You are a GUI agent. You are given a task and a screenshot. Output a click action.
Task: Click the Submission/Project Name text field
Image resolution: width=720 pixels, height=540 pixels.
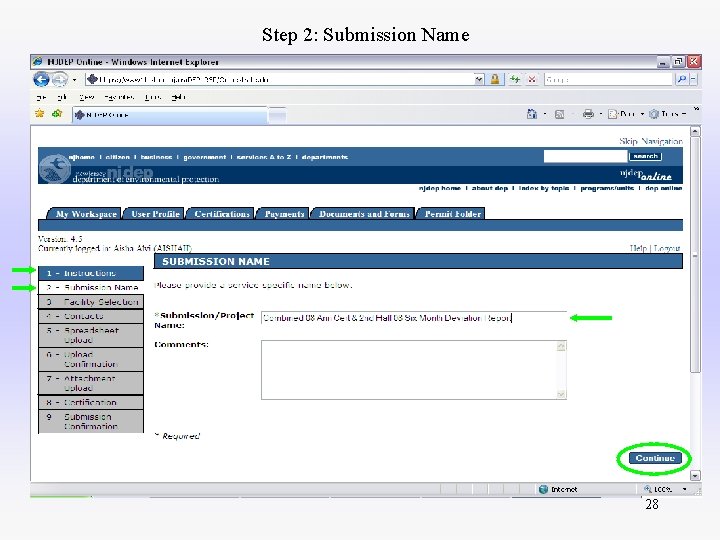click(x=414, y=318)
